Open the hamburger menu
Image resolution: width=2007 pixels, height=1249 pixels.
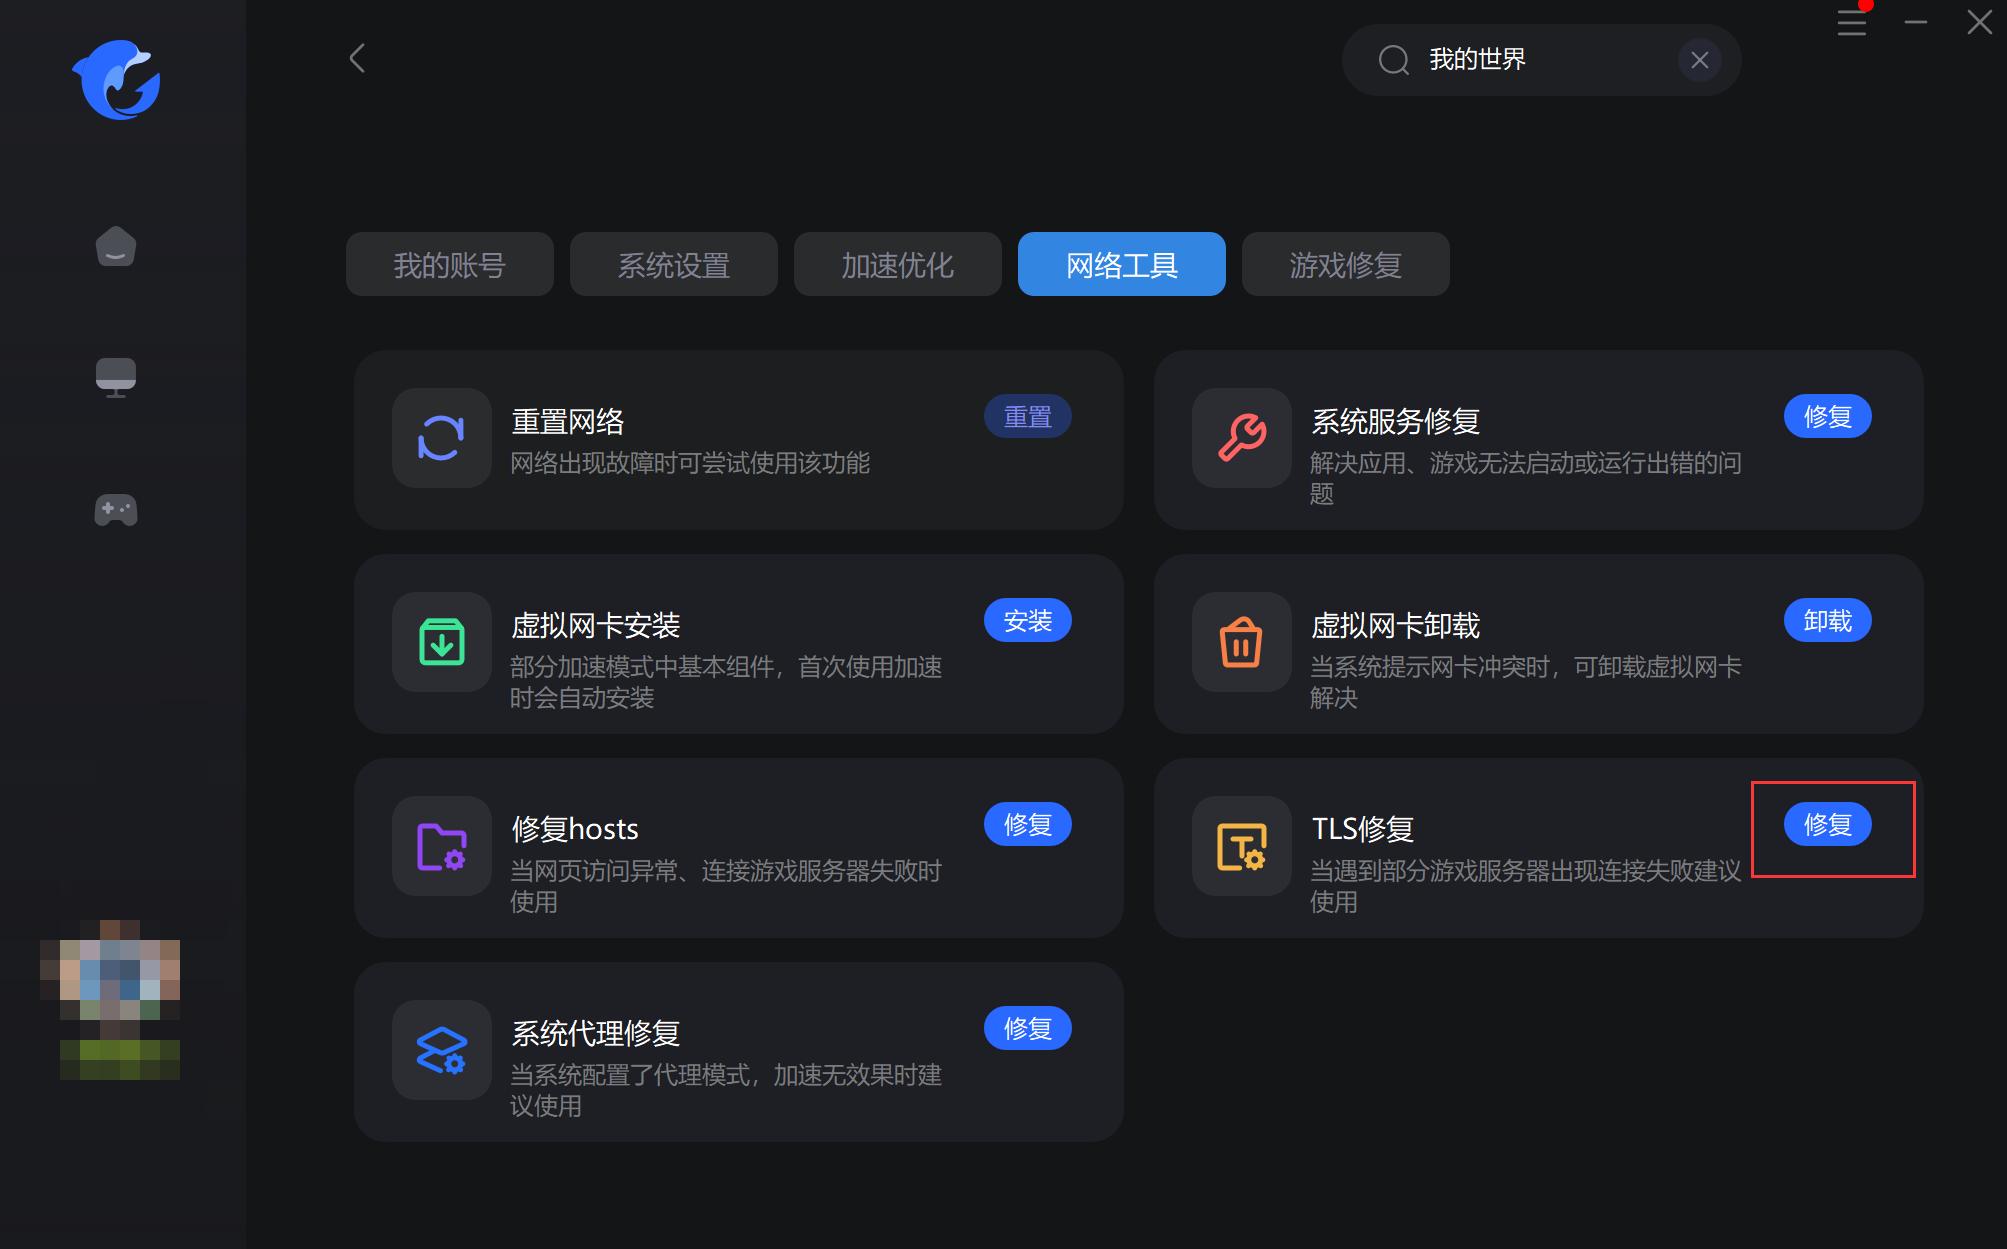pos(1851,24)
